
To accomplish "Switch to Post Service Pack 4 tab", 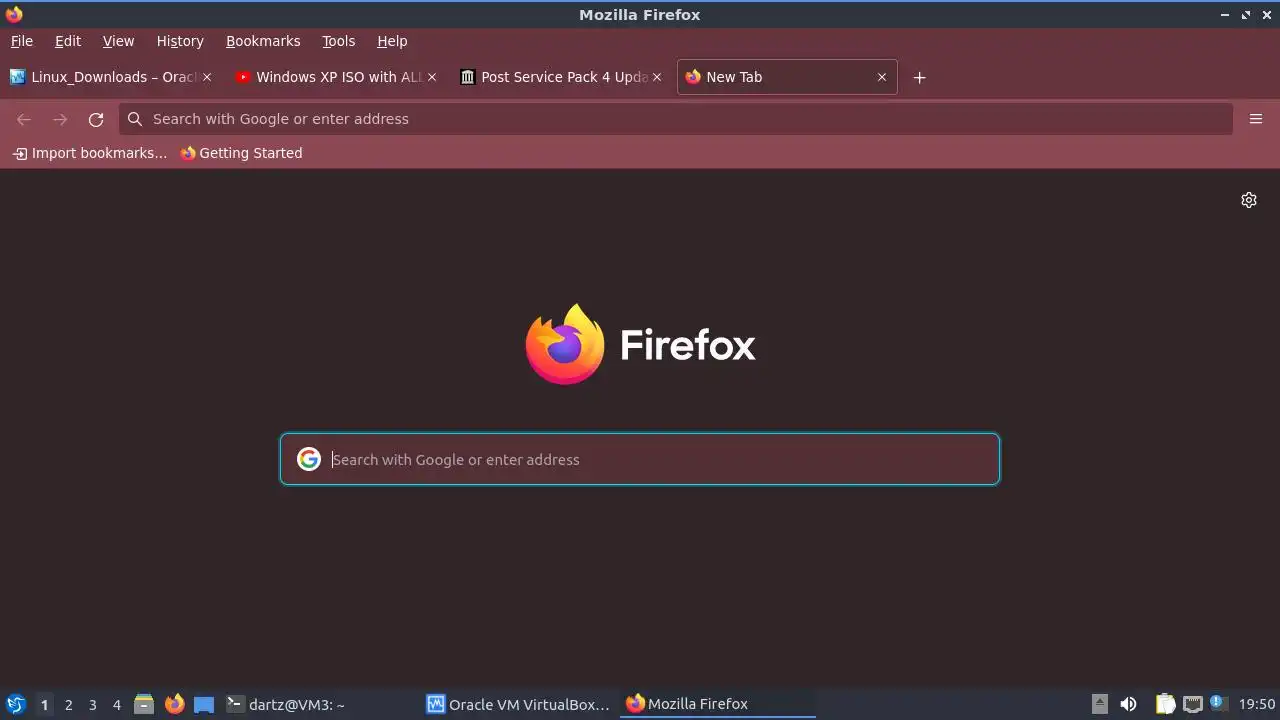I will [x=560, y=77].
